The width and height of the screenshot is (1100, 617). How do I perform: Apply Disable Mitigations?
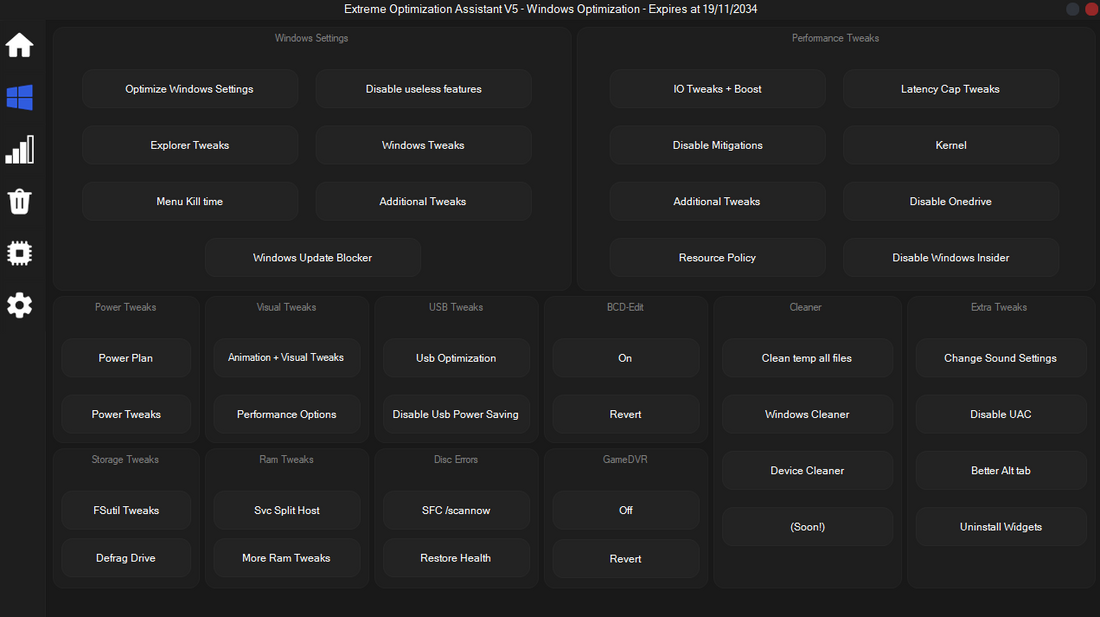[717, 144]
